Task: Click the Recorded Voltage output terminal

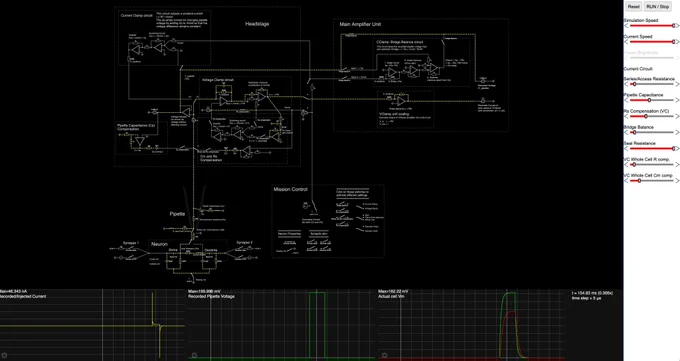Action: tap(484, 81)
